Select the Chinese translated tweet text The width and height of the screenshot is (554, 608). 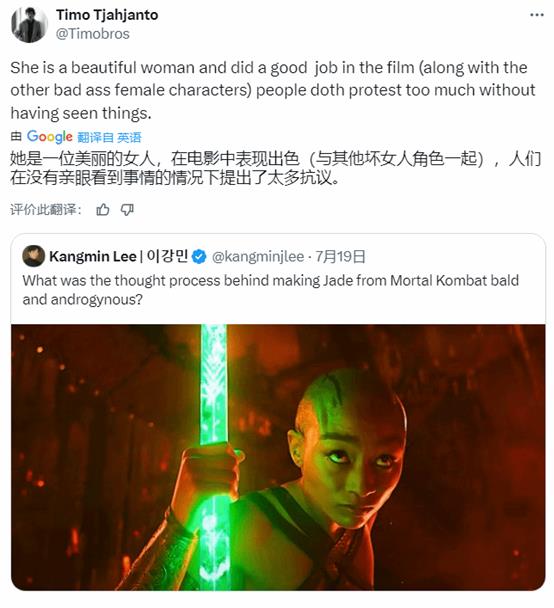pos(275,168)
